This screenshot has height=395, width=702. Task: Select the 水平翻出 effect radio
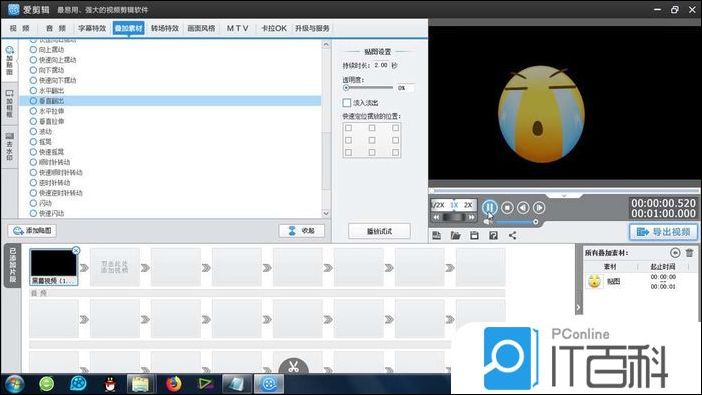[33, 90]
